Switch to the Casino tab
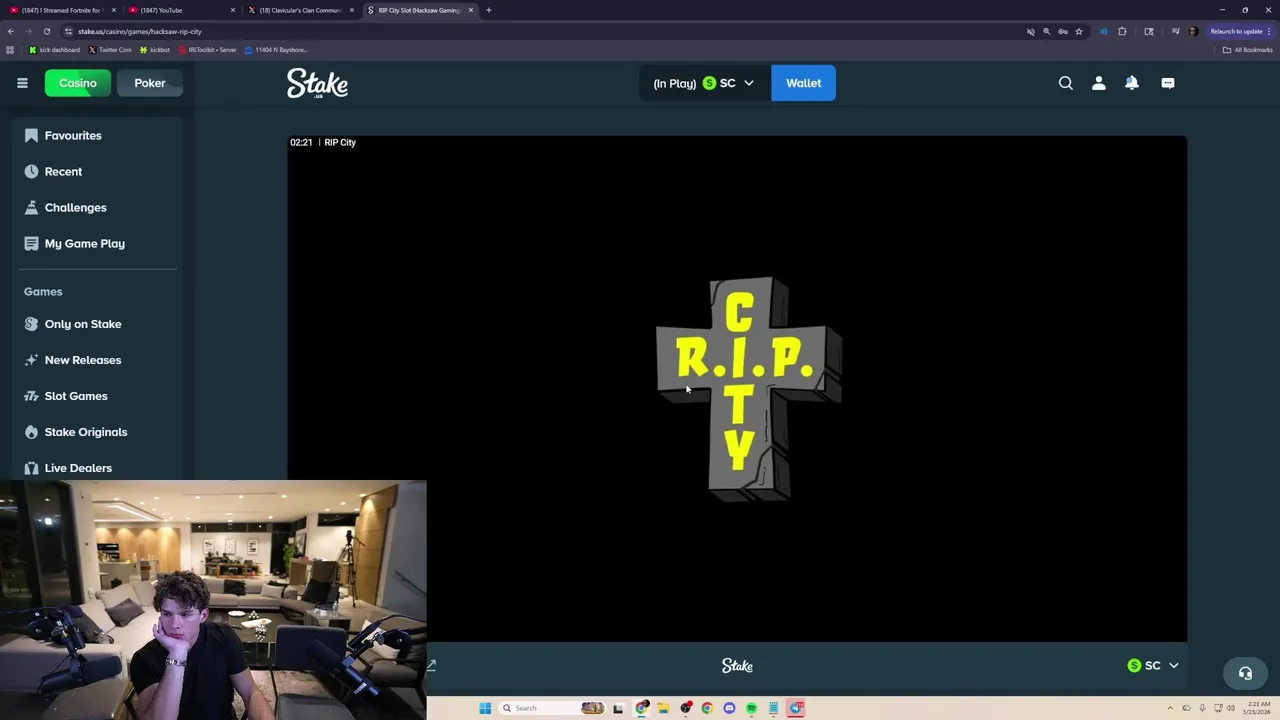Screen dimensions: 1280x720 point(77,83)
